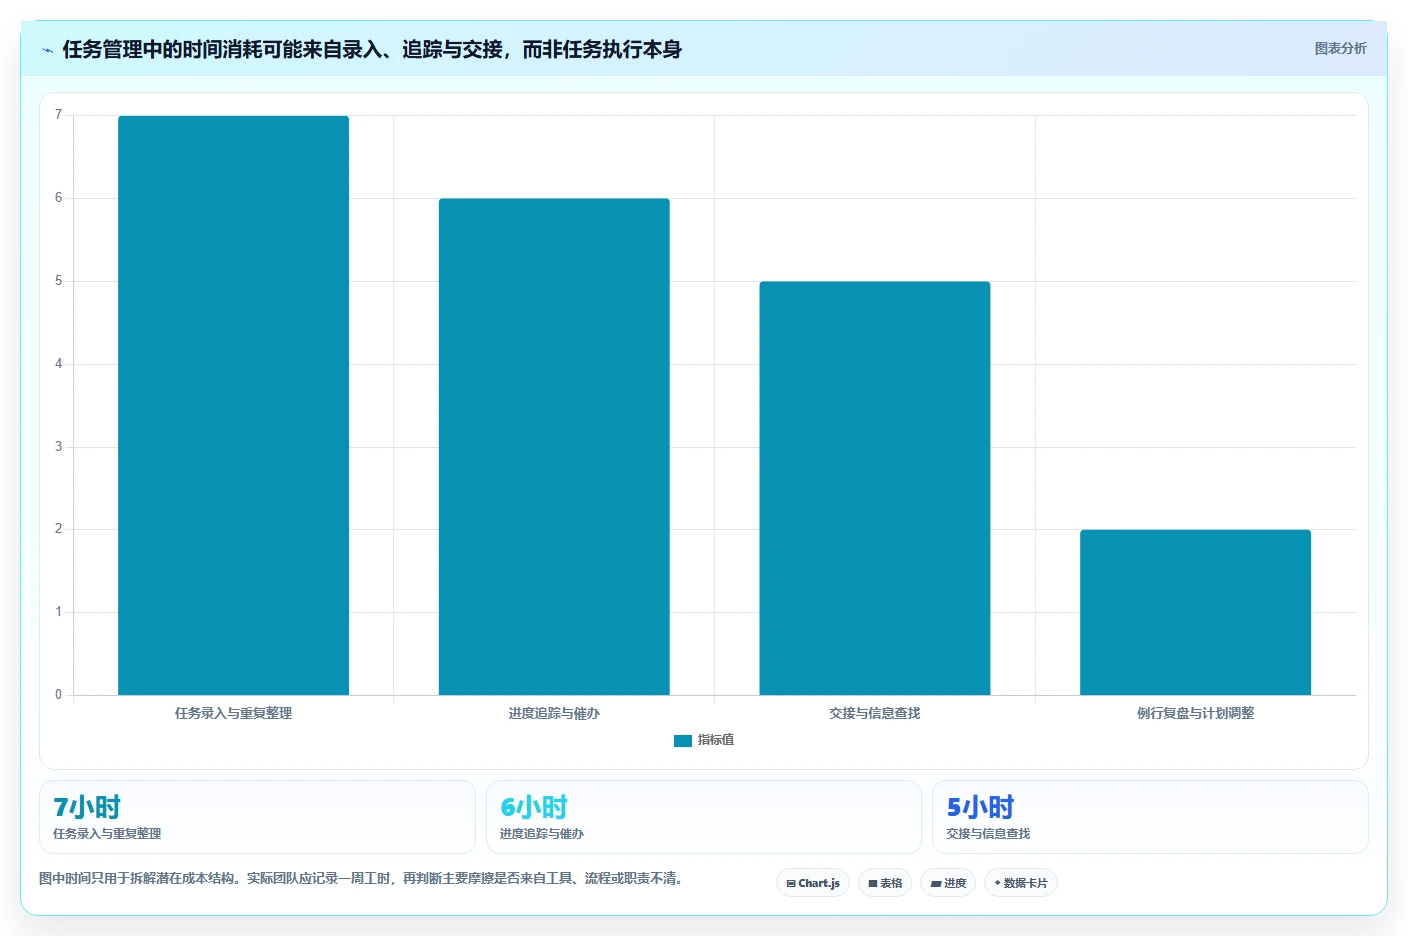Click the 表格 tag
This screenshot has width=1408, height=936.
click(885, 883)
